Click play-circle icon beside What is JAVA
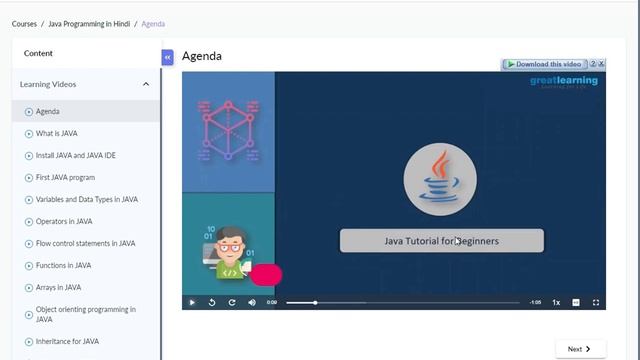The width and height of the screenshot is (640, 360). (x=29, y=134)
